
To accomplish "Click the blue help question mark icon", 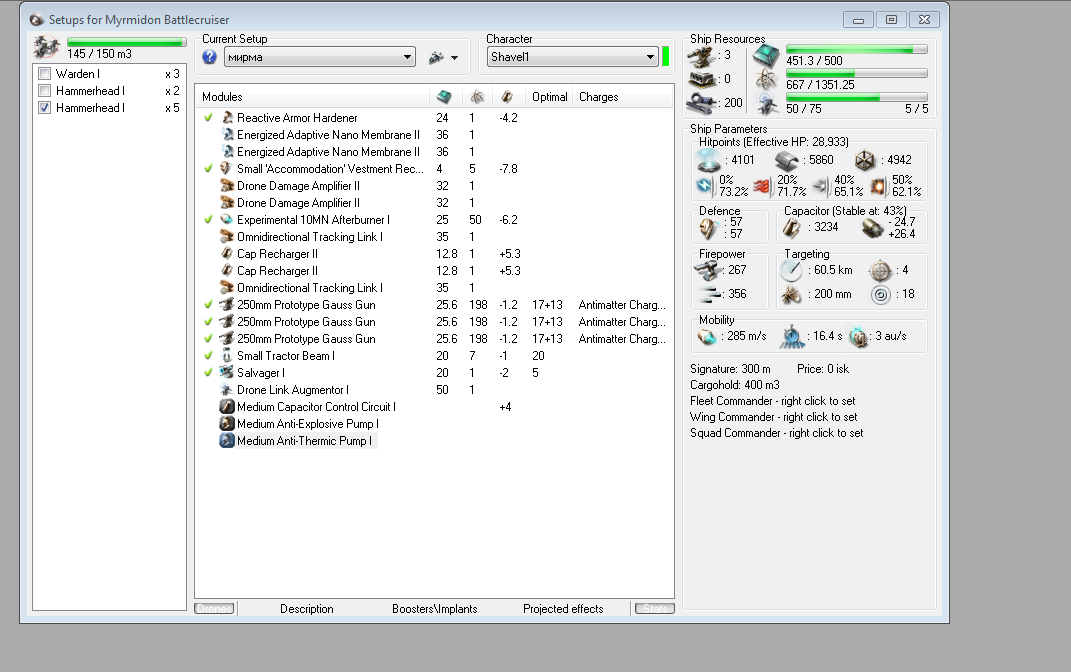I will coord(210,57).
